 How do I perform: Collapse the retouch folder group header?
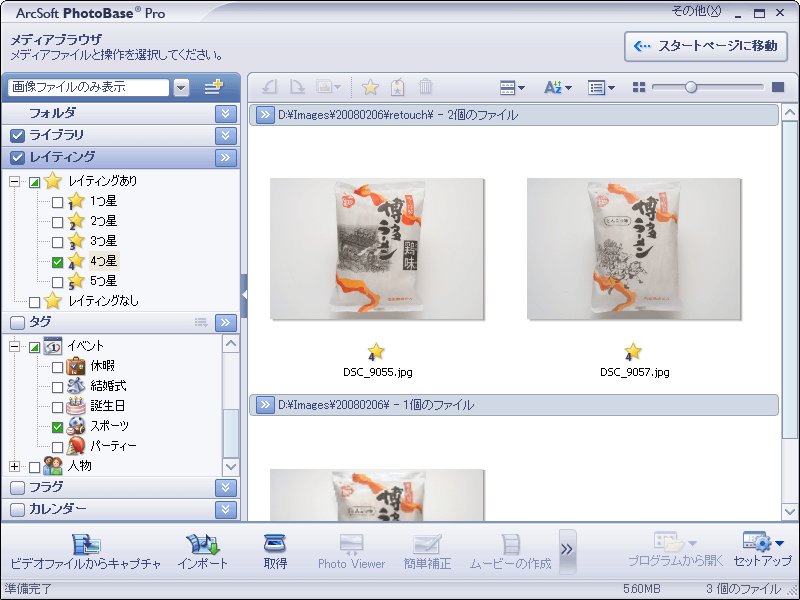(265, 115)
